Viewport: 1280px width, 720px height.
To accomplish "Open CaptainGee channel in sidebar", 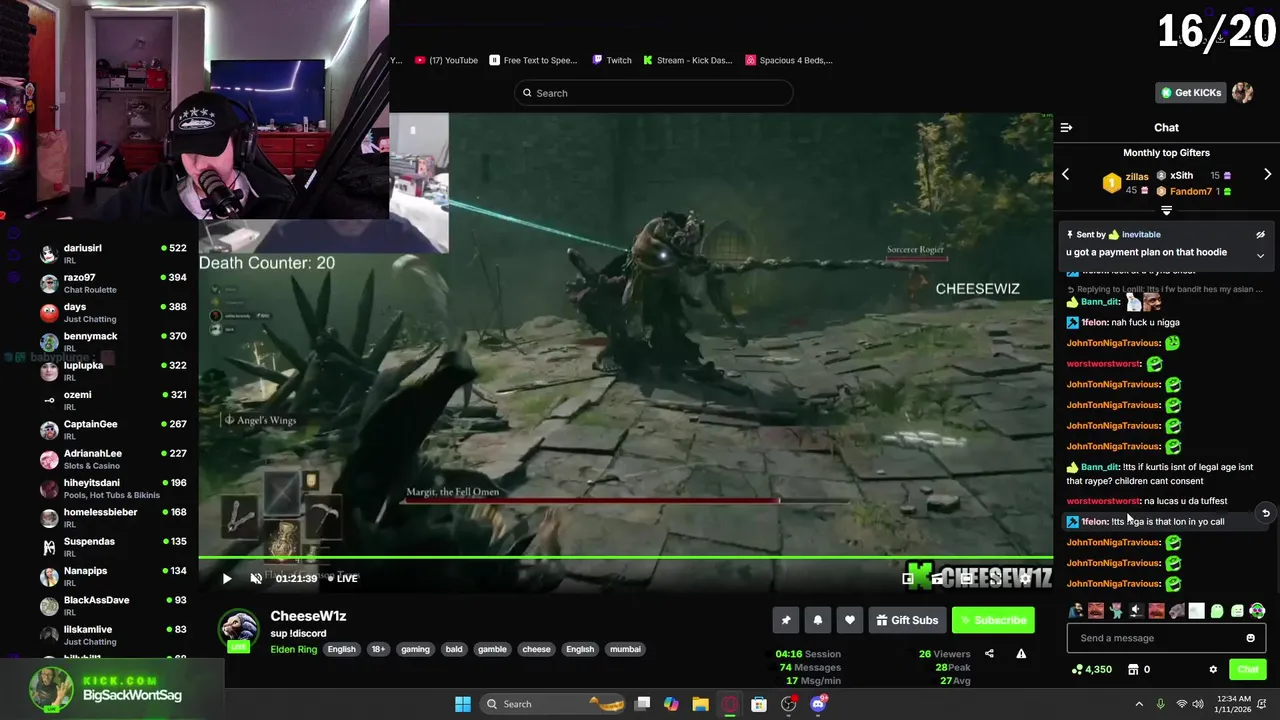I will 113,429.
